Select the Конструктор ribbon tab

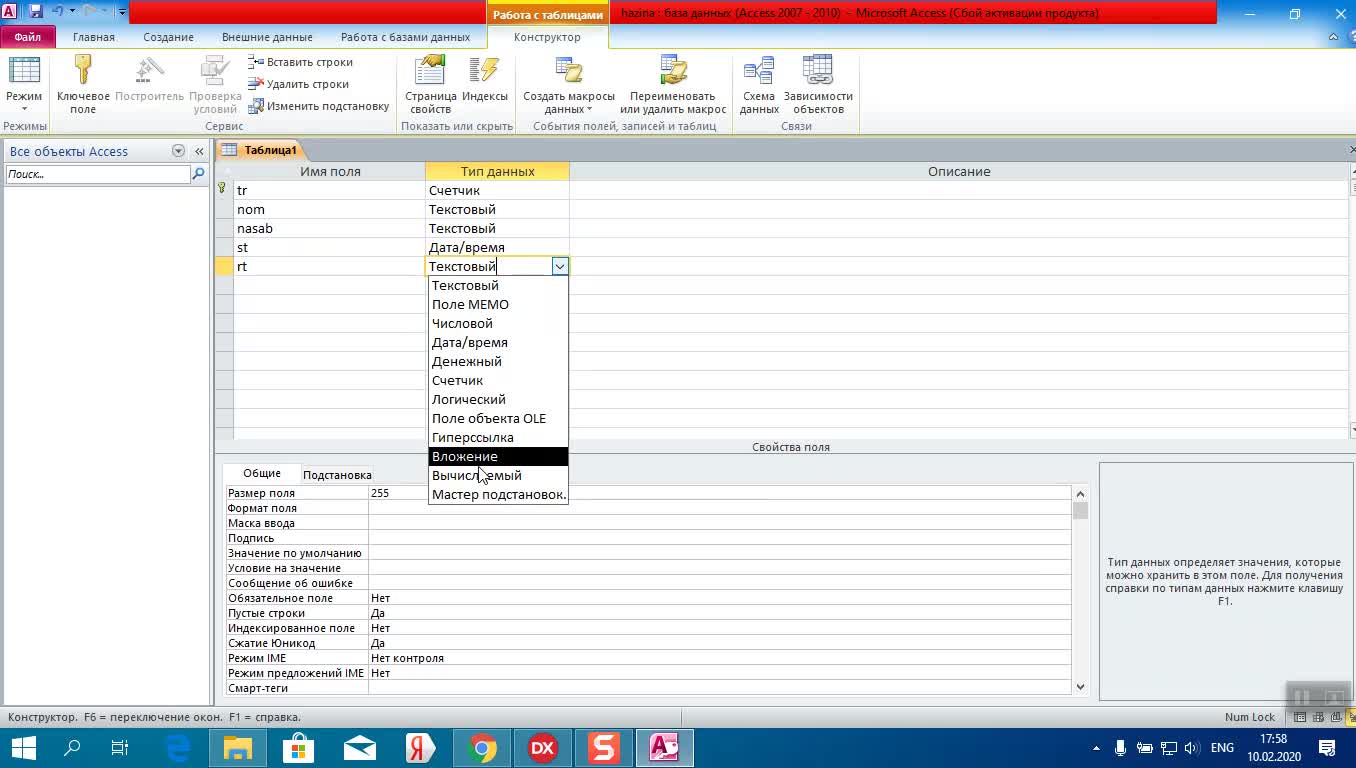pyautogui.click(x=547, y=37)
